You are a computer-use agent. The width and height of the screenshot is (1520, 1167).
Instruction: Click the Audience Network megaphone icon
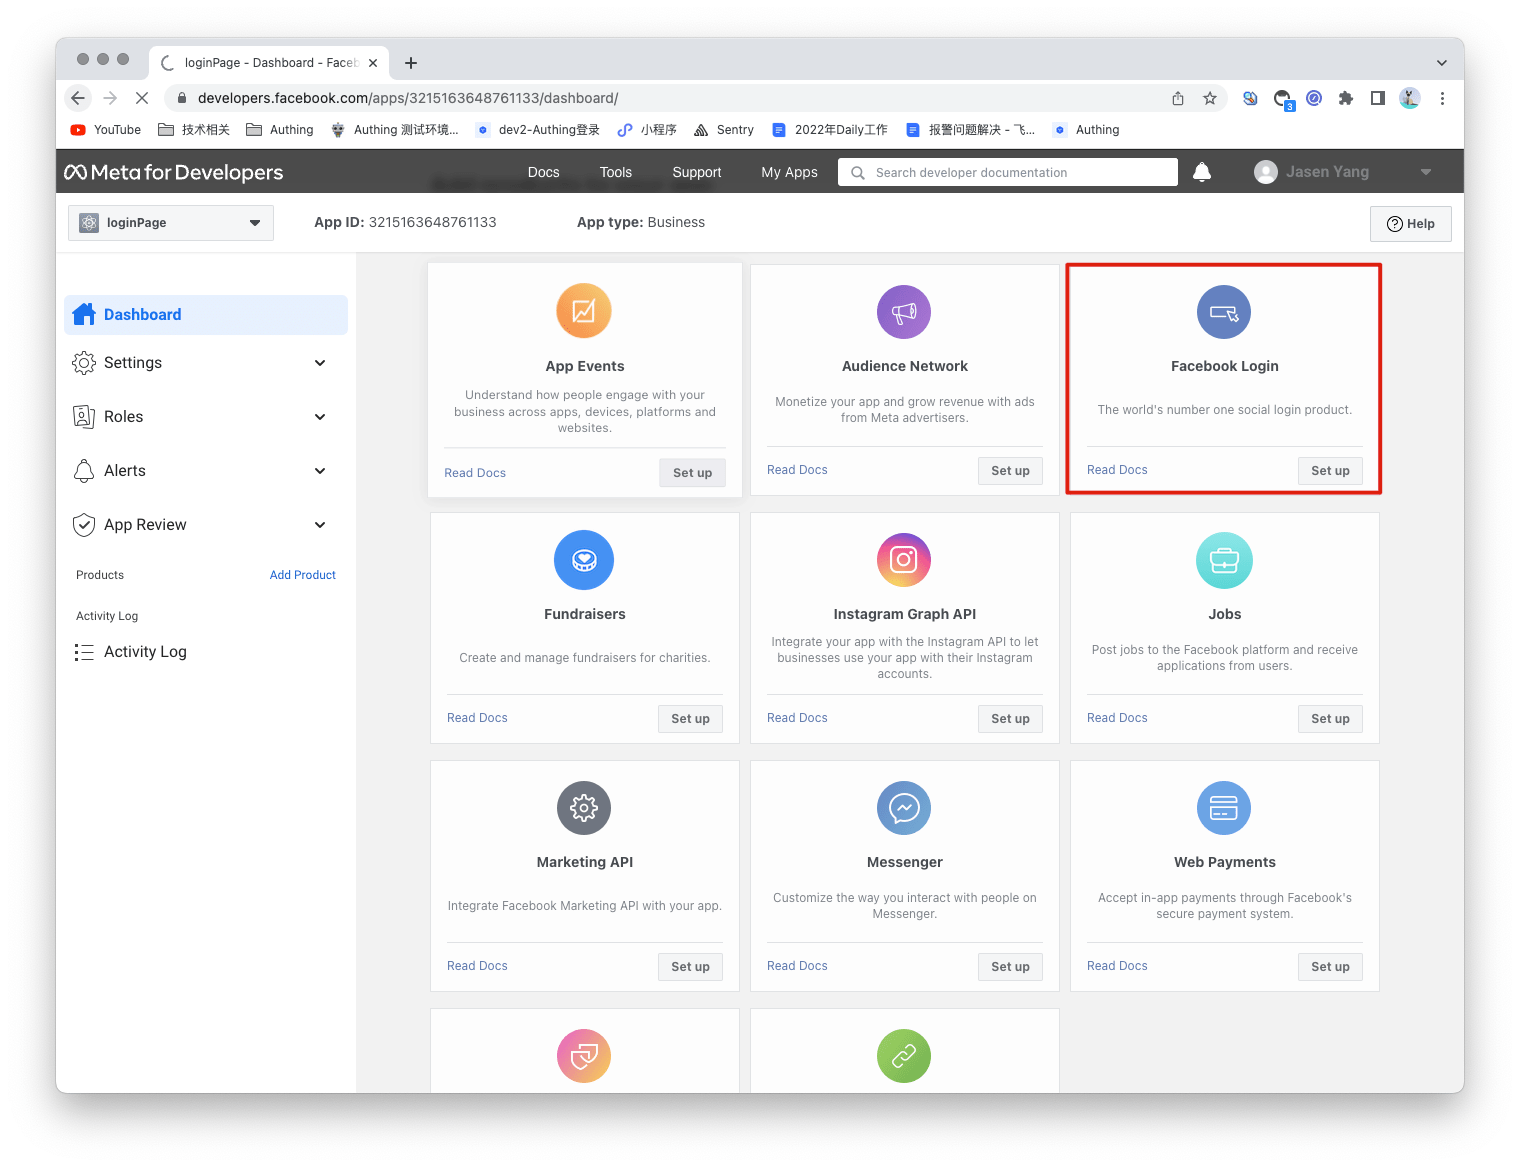click(904, 312)
